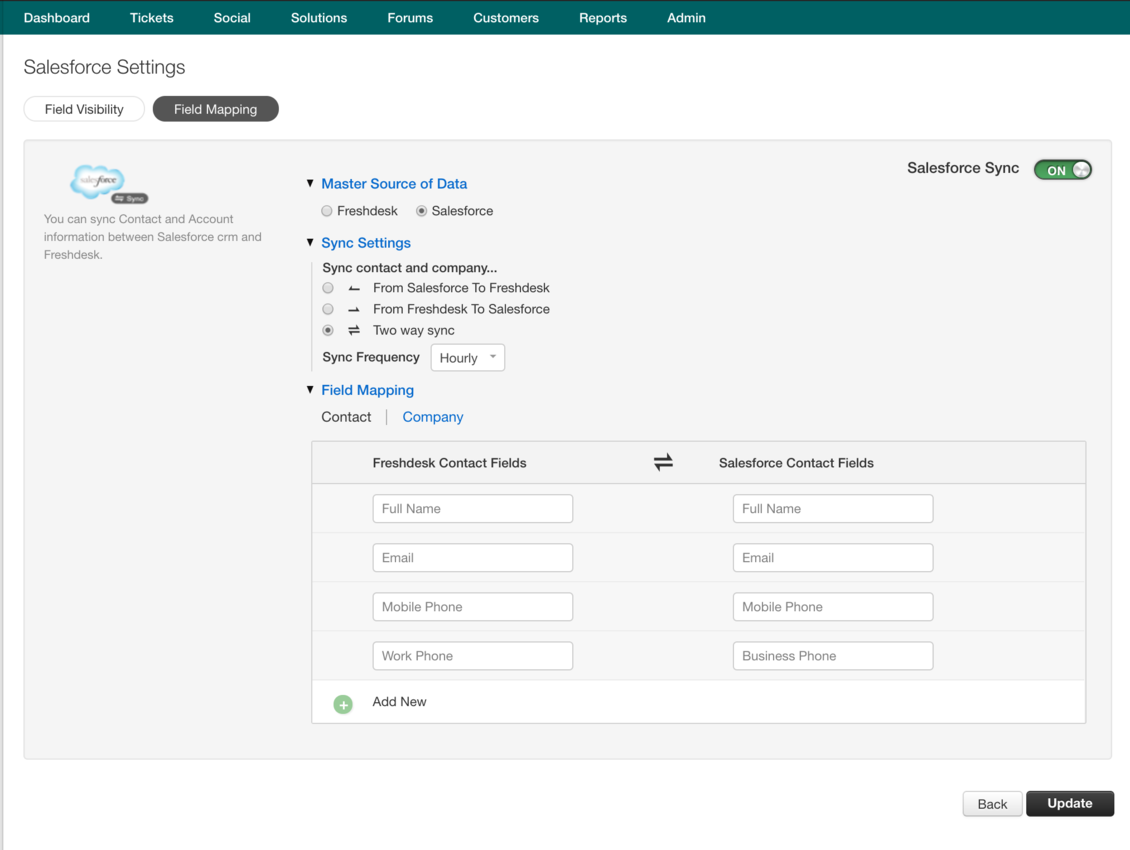Toggle Salesforce Sync off

1062,169
